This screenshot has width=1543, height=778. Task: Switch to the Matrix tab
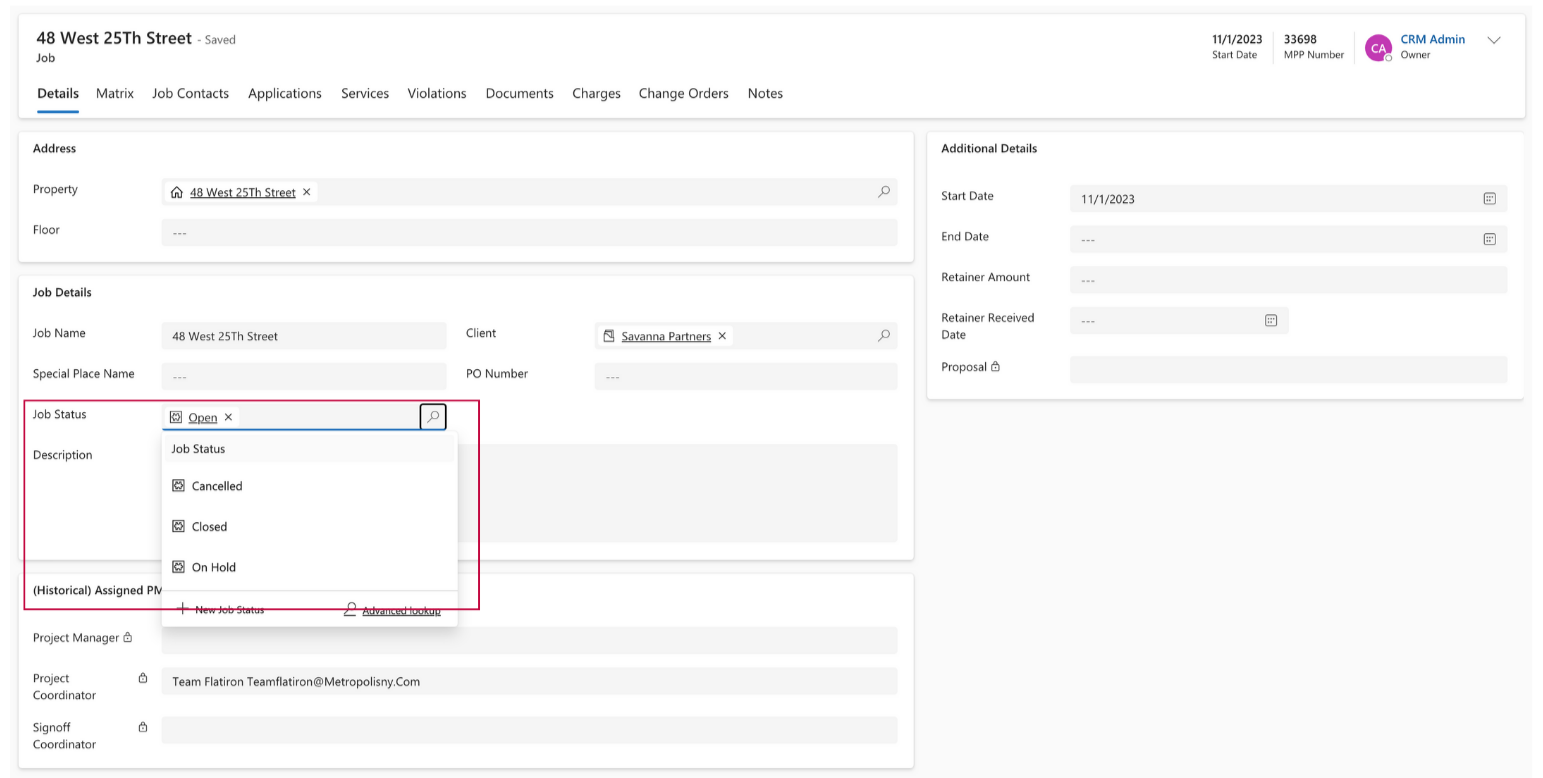point(115,93)
